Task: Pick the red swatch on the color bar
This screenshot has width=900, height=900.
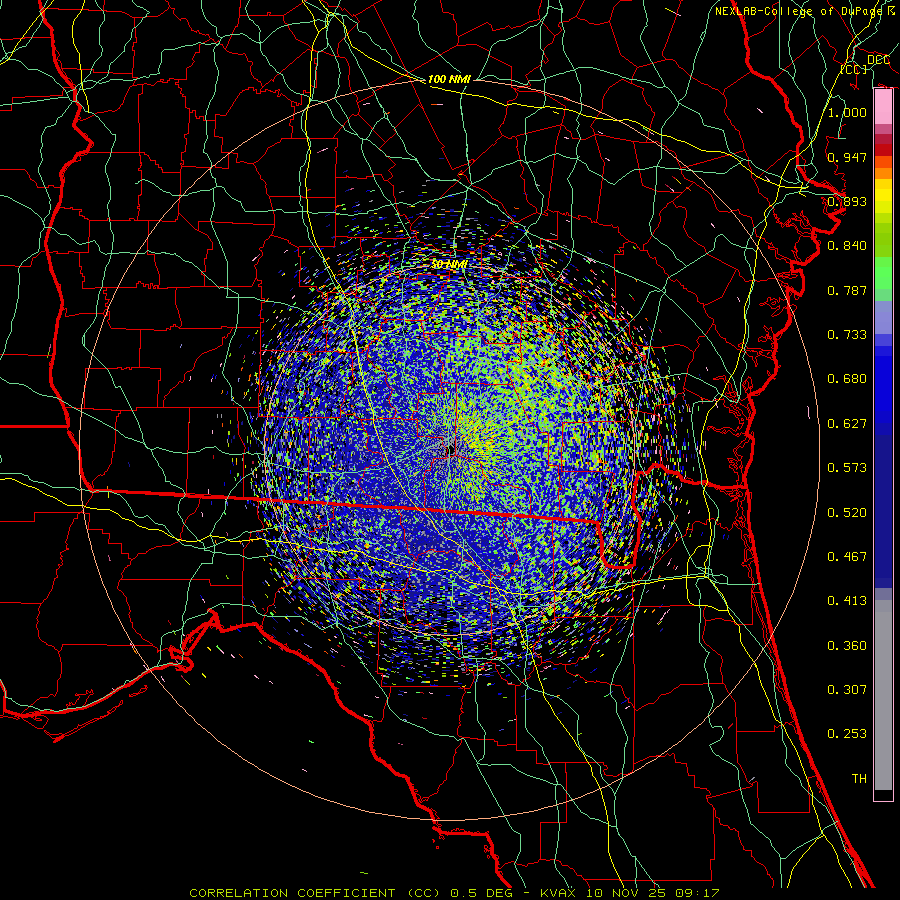Action: click(x=883, y=150)
